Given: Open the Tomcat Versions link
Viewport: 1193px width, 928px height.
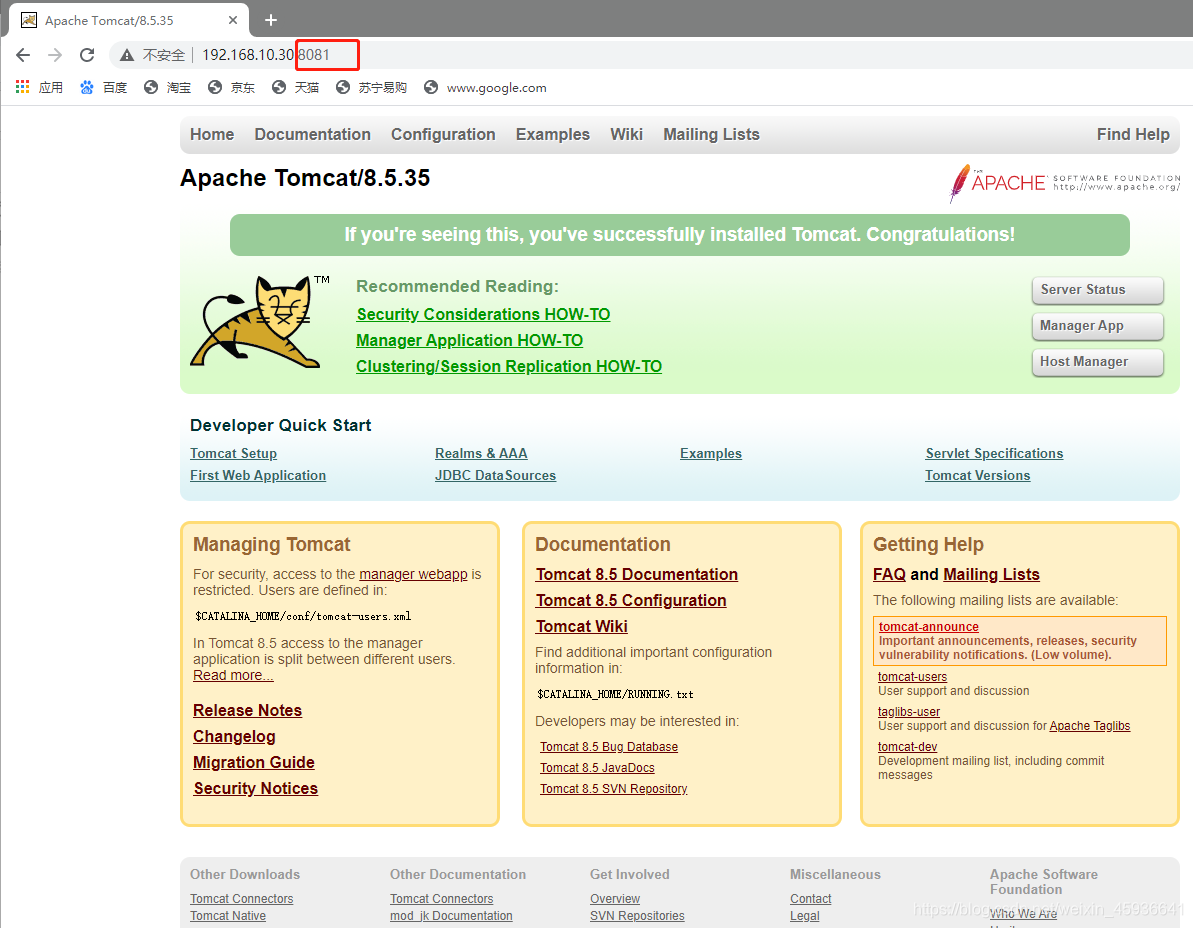Looking at the screenshot, I should coord(978,475).
